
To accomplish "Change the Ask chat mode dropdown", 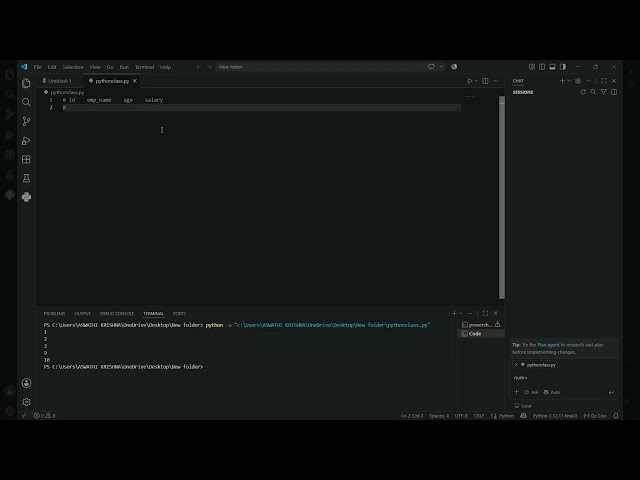I will 531,392.
